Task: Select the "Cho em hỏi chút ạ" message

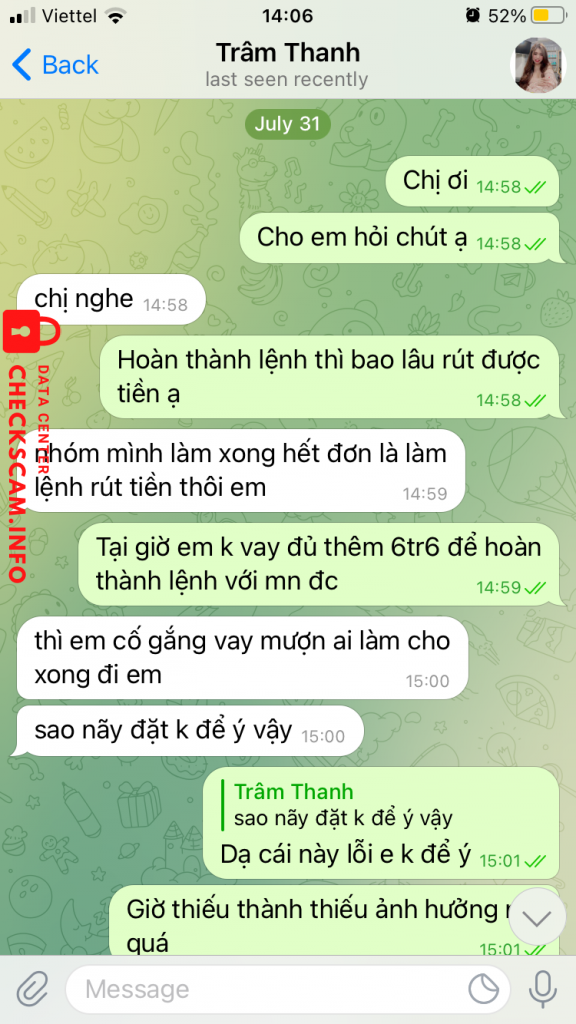Action: coord(400,238)
